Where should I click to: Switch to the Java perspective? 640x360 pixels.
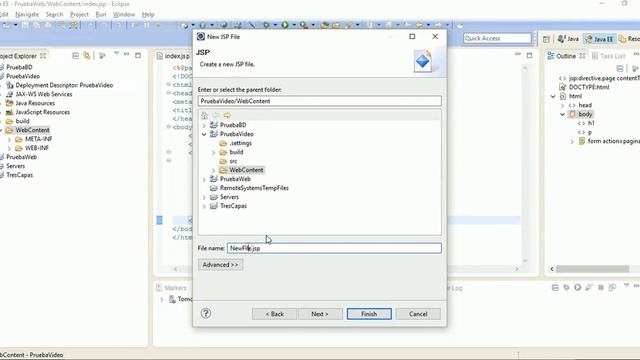click(x=568, y=39)
